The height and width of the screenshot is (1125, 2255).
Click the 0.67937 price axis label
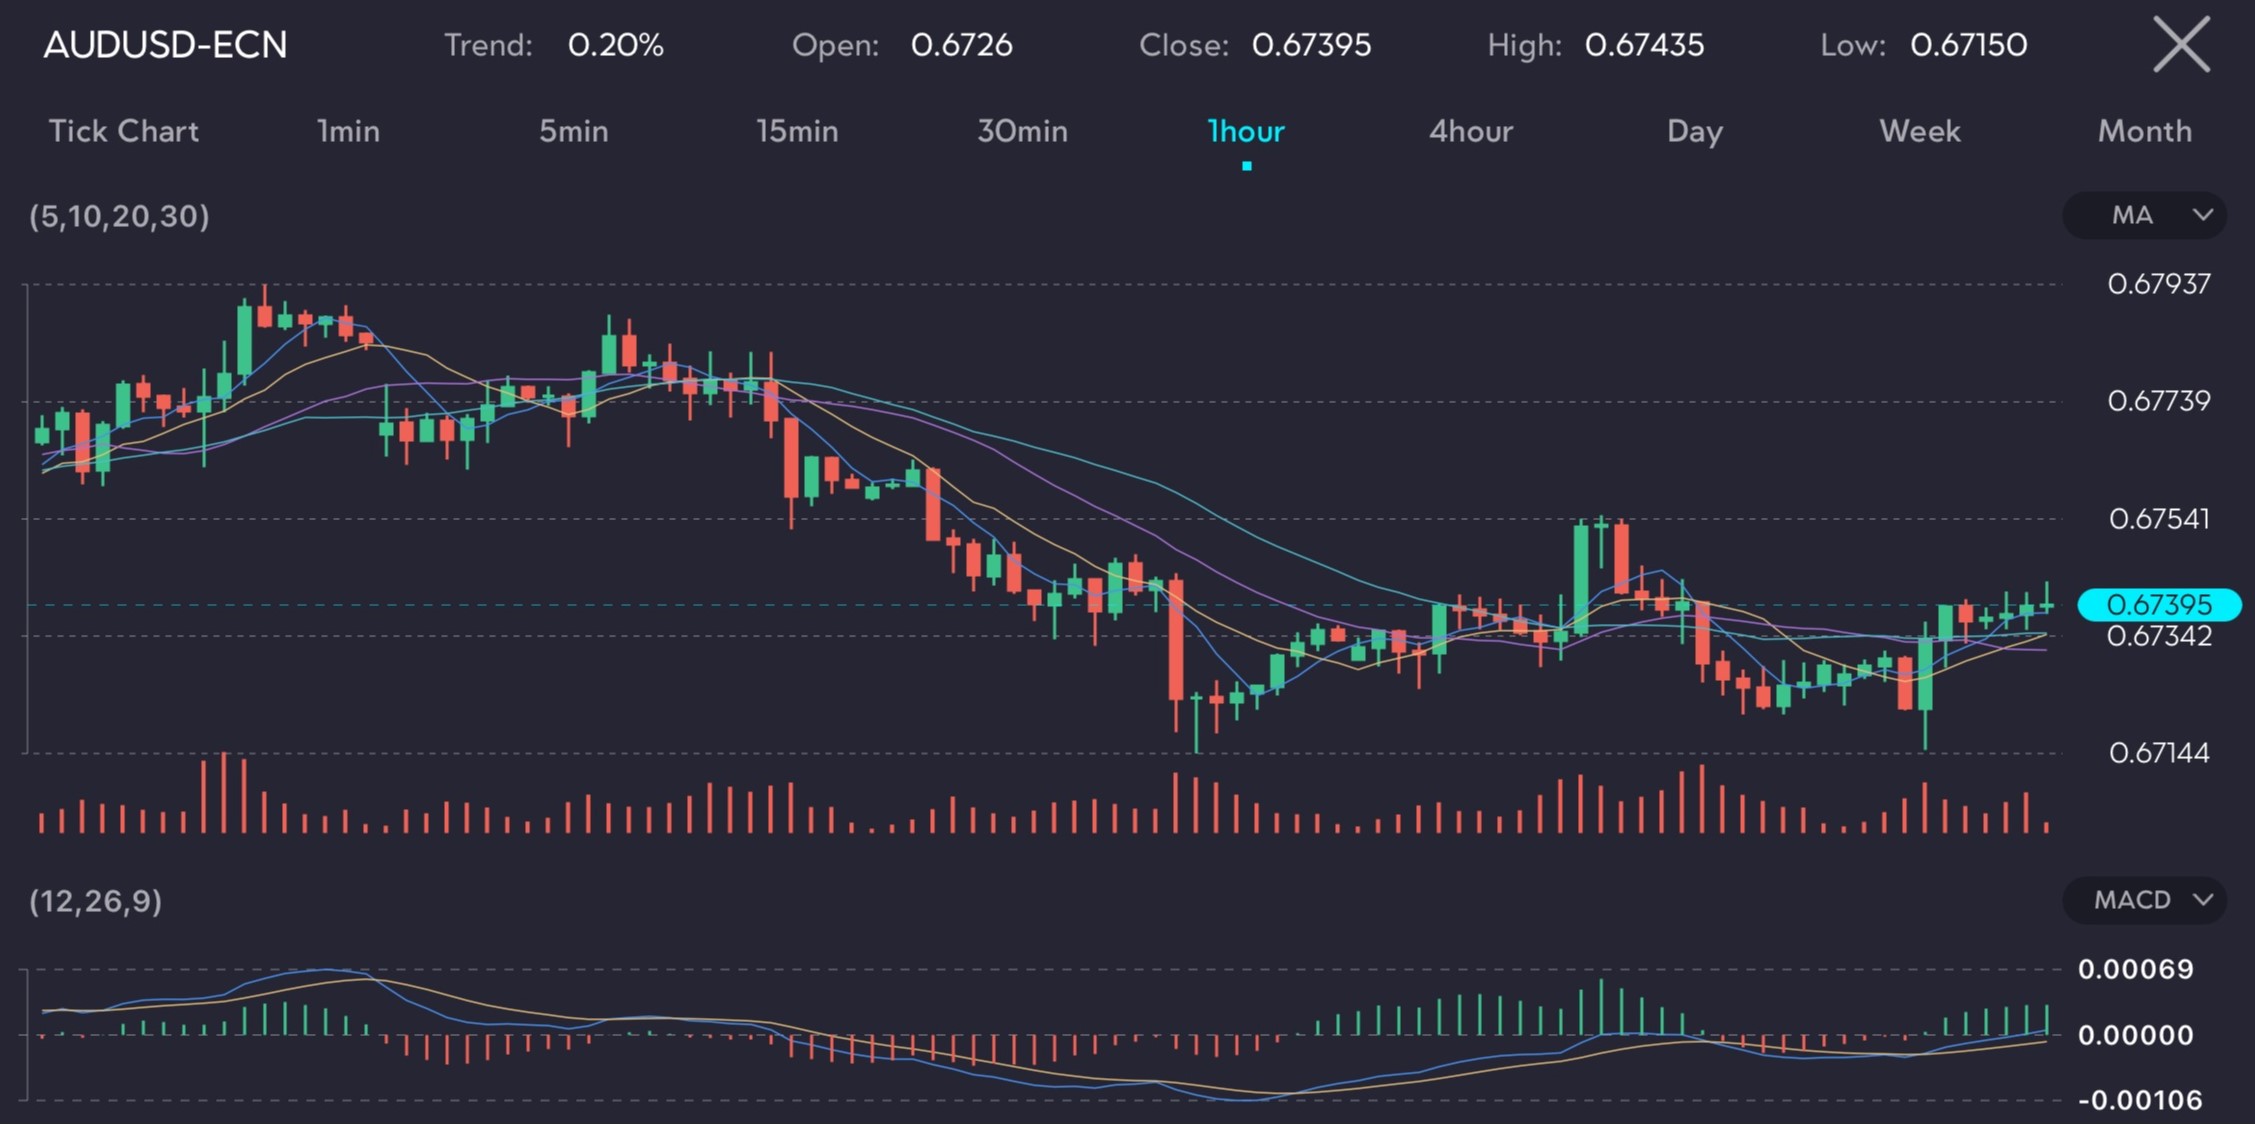tap(2159, 284)
